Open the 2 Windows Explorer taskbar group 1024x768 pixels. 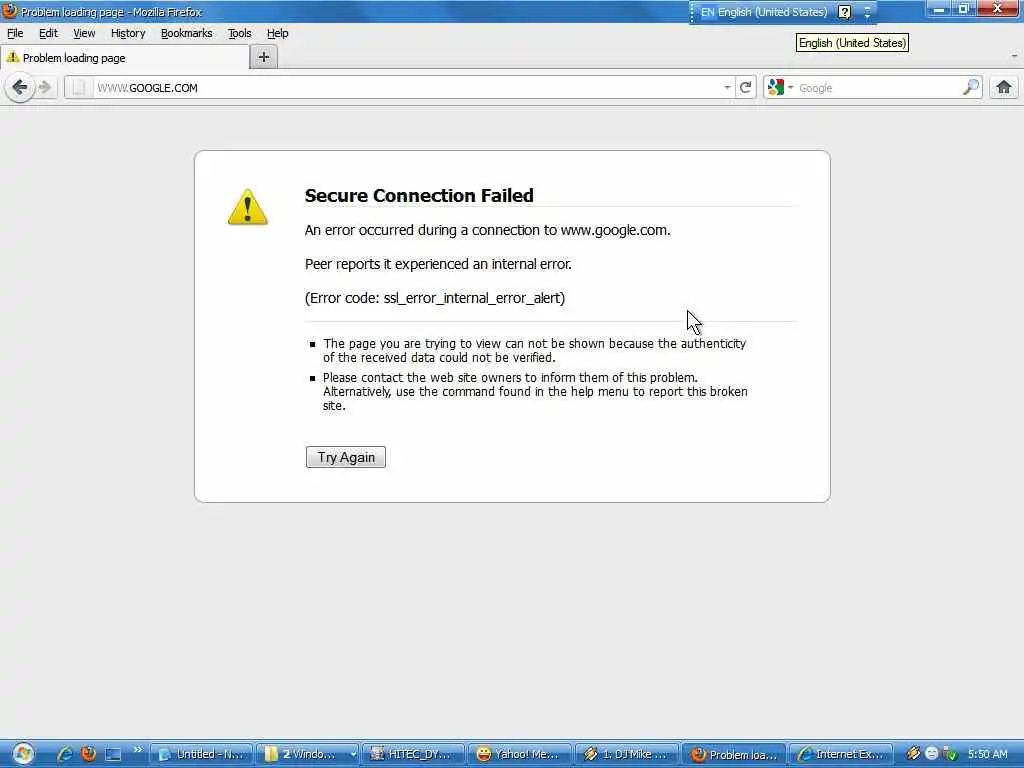click(x=307, y=754)
